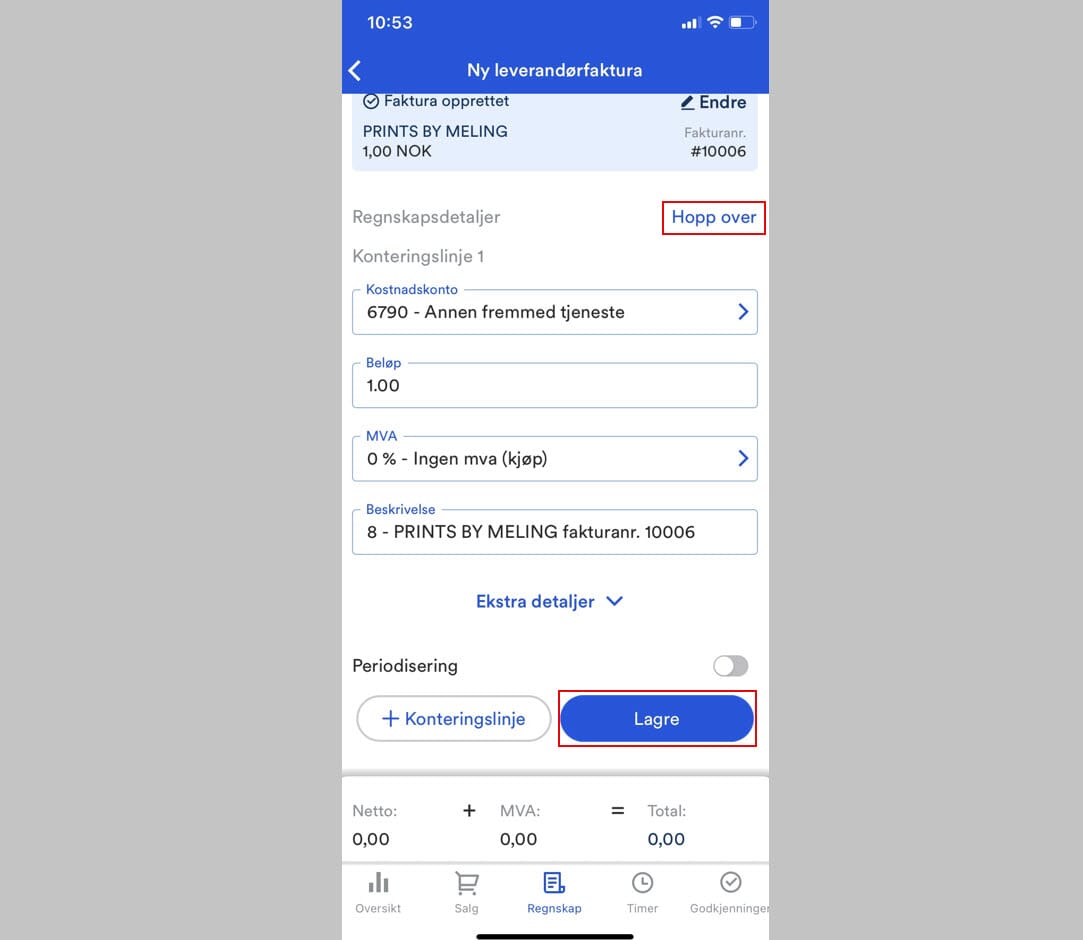Open MVA rate selector
1083x940 pixels.
(555, 459)
